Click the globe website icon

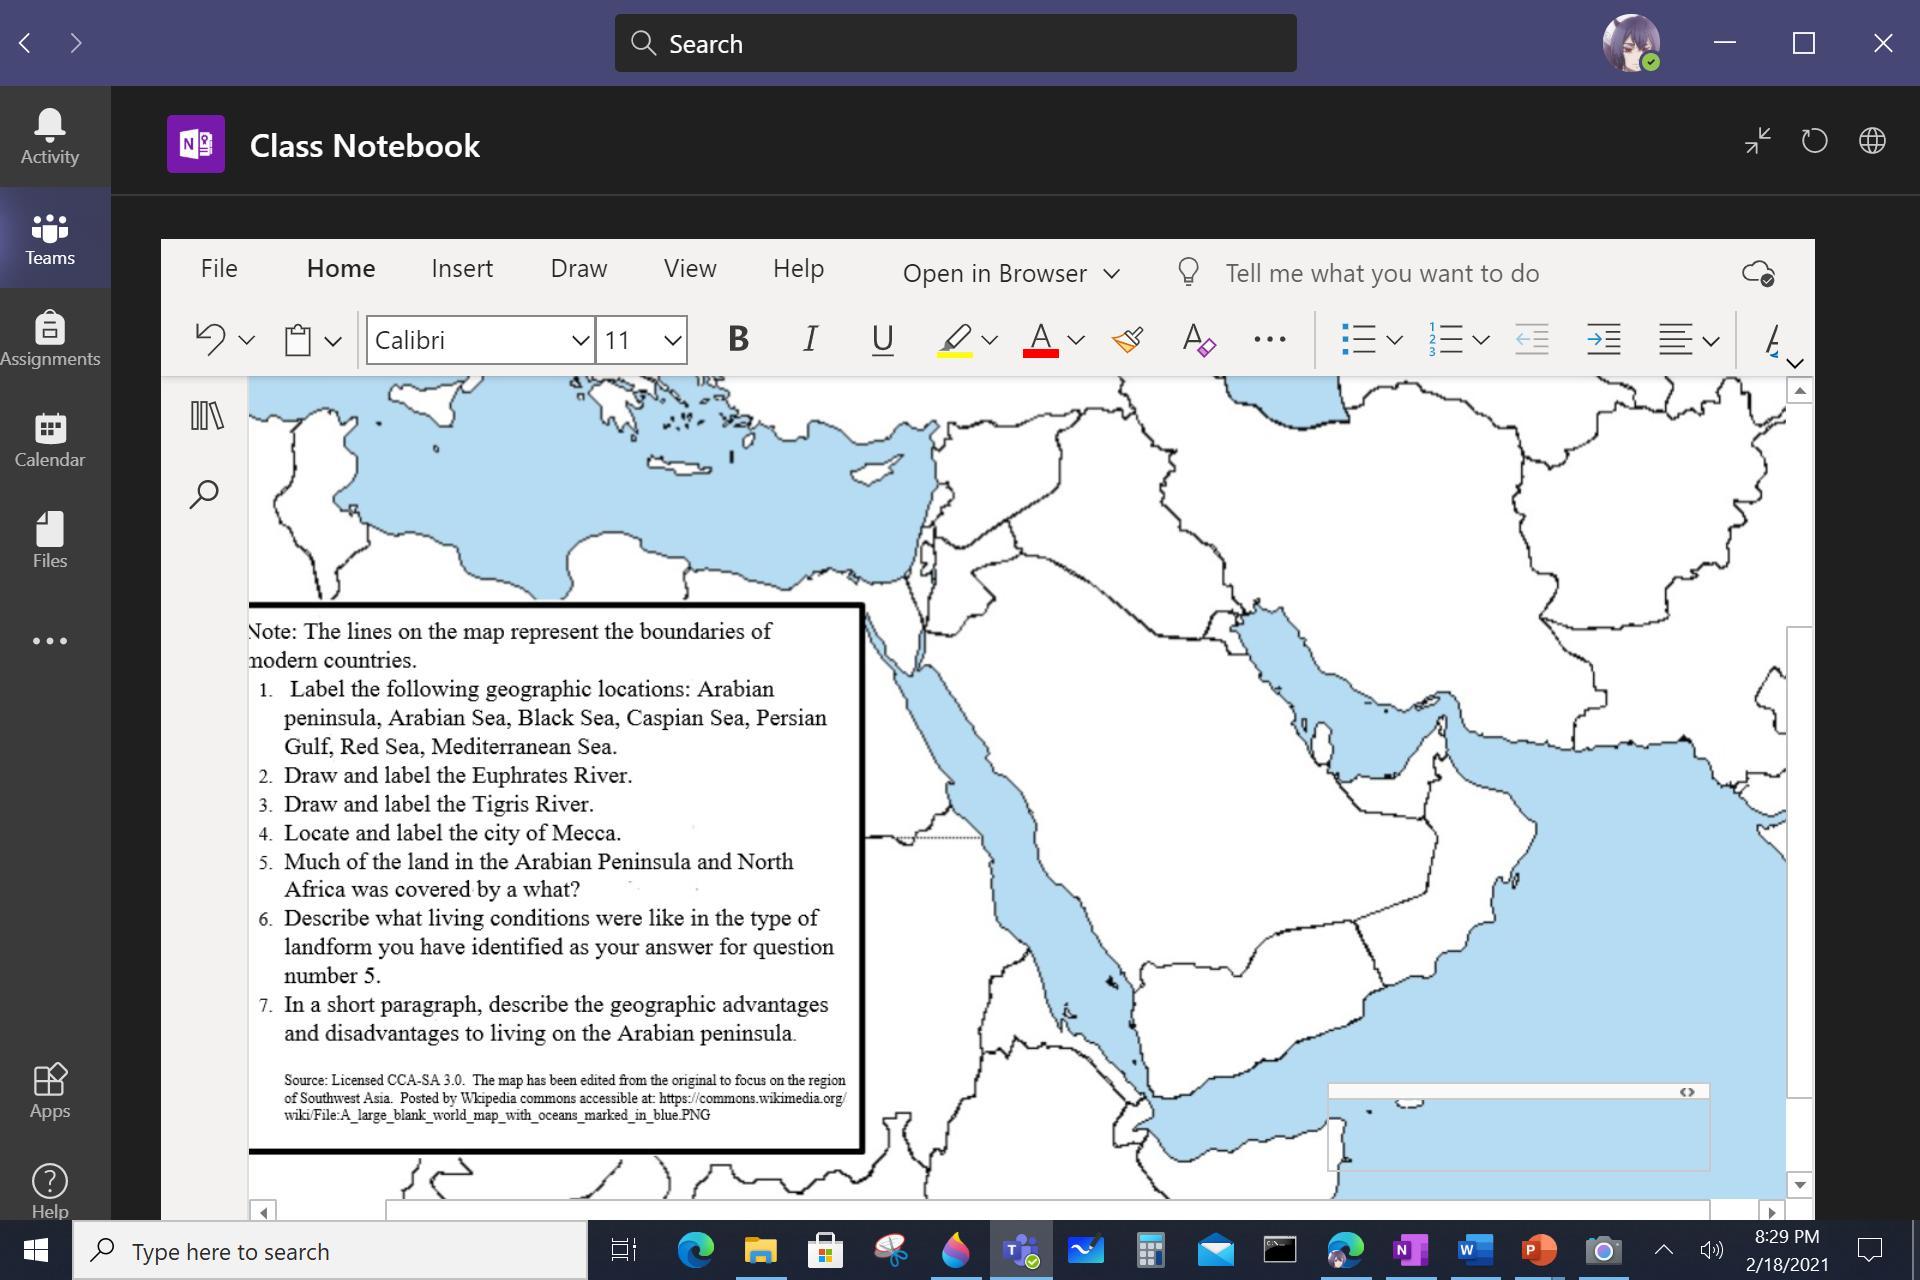pos(1872,141)
